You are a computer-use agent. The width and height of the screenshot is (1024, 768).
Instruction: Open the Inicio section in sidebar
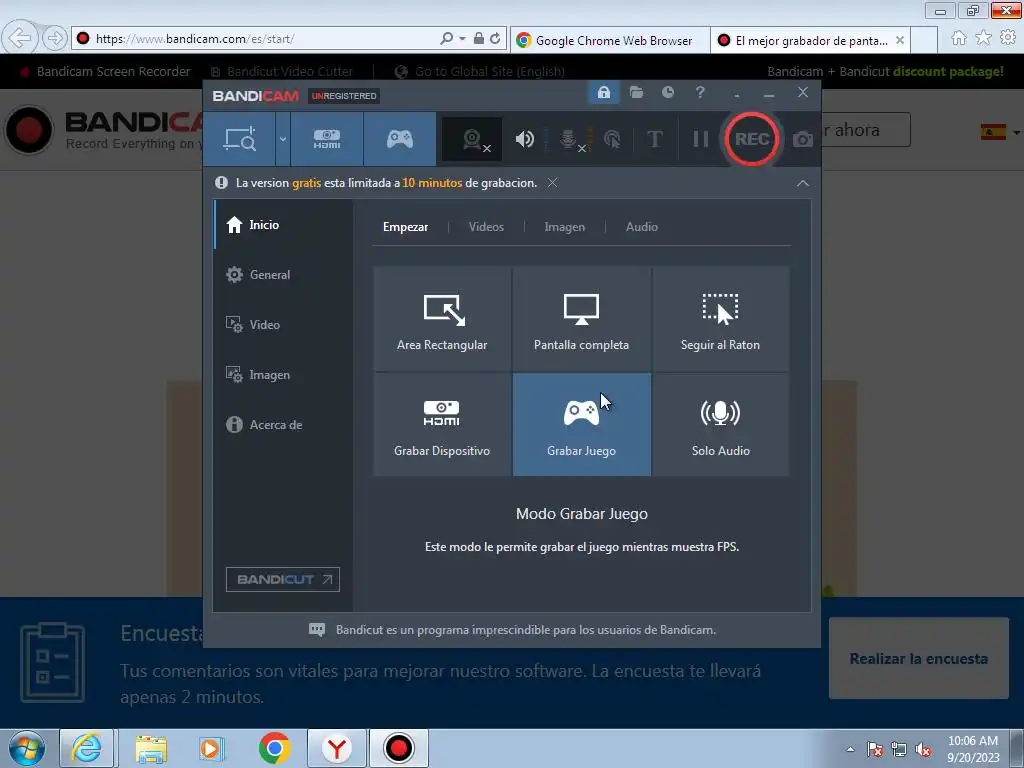click(283, 225)
